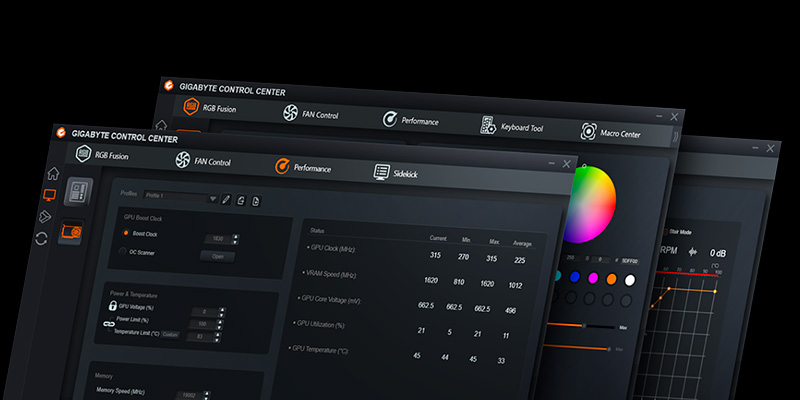The image size is (800, 400).
Task: Click GPU Core Voltage average 496
Action: 510,310
